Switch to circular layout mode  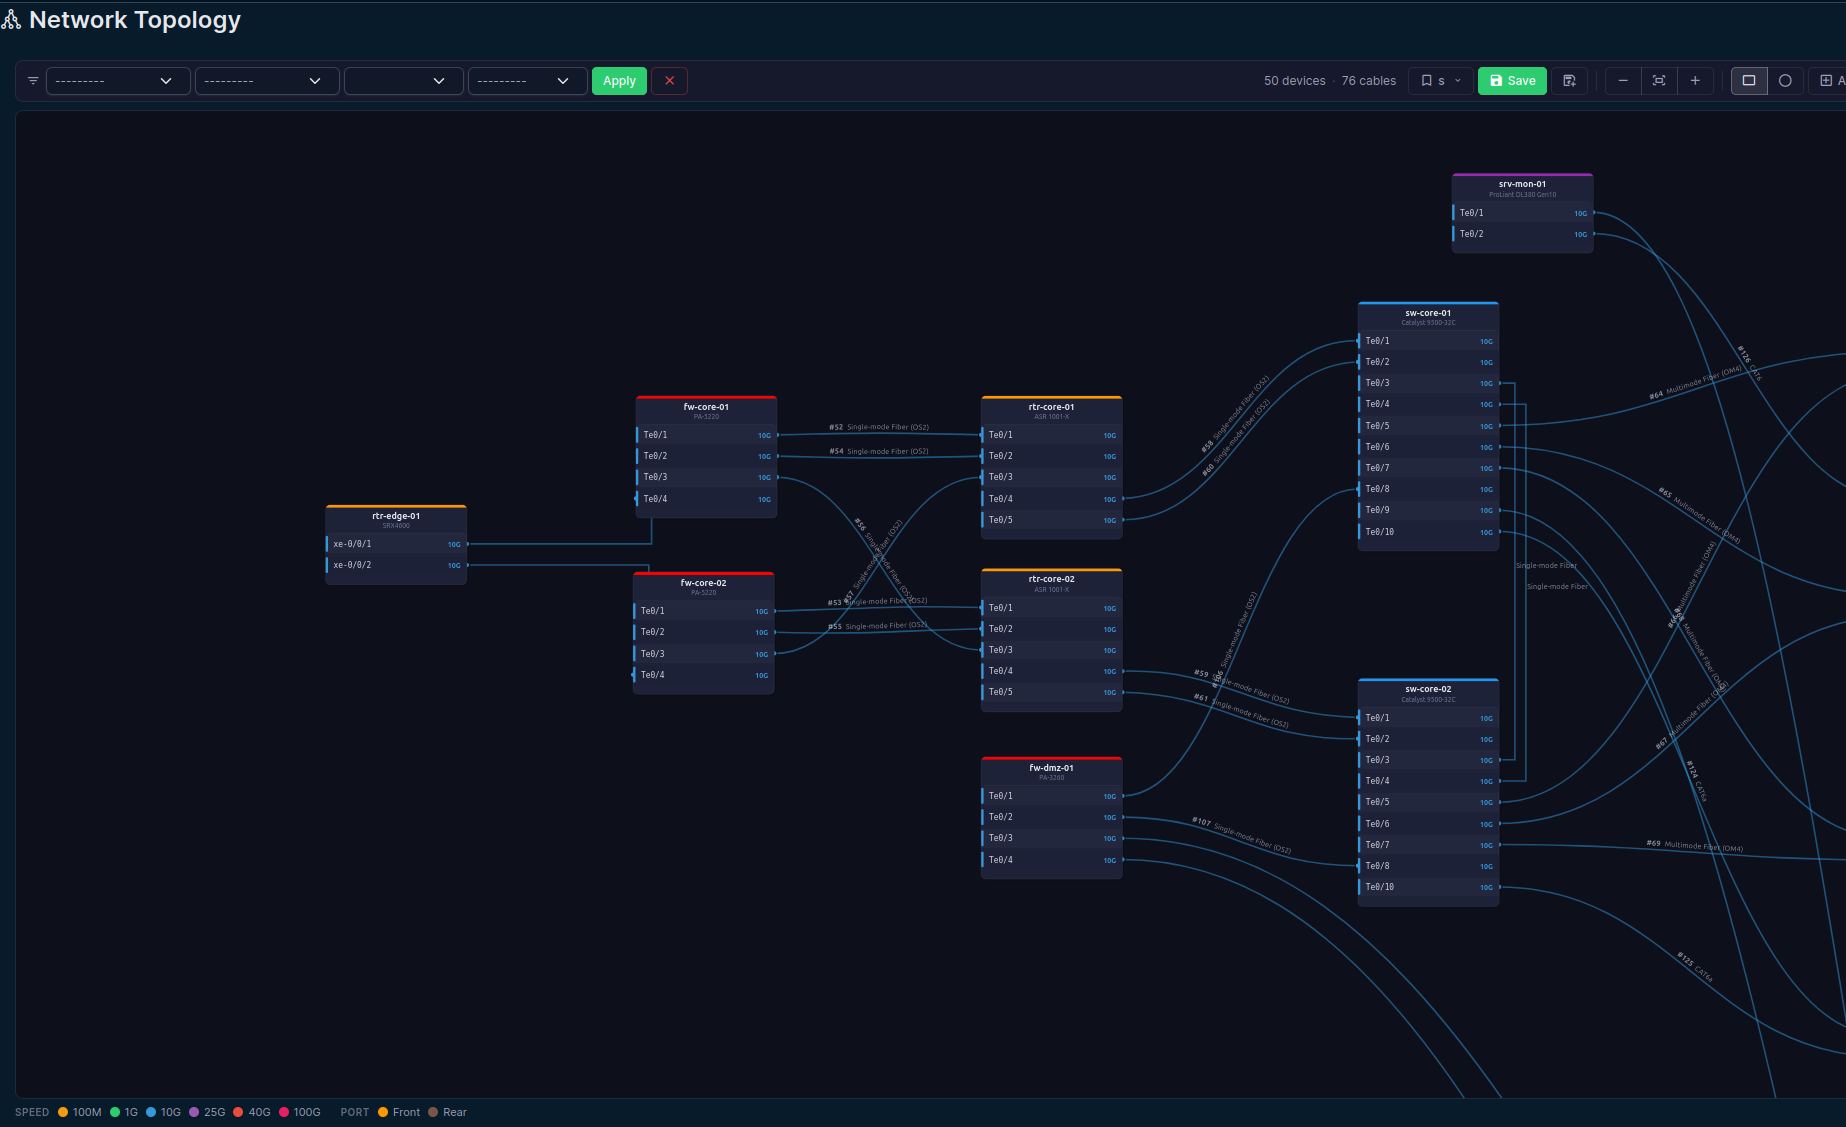coord(1785,81)
